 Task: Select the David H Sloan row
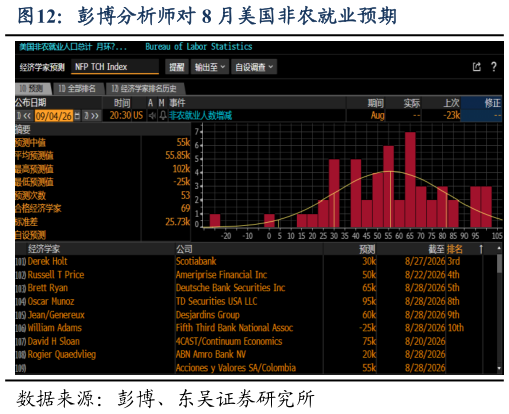(x=256, y=341)
